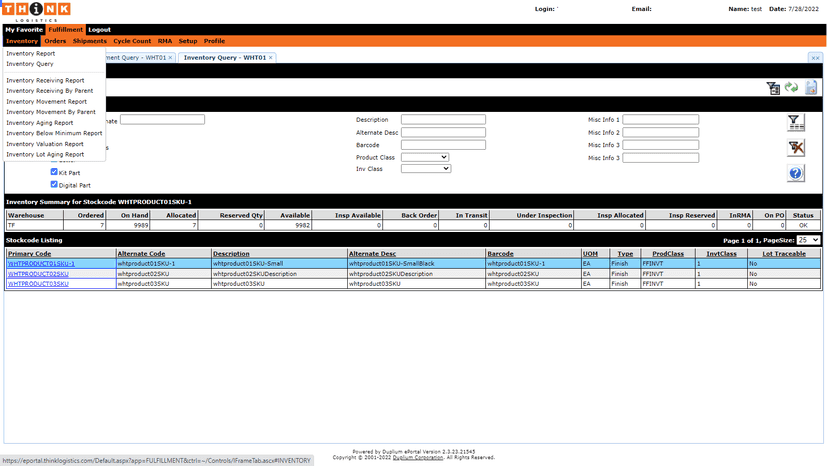The height and width of the screenshot is (466, 828).
Task: Click the whtproduct02SKUDescription description cell
Action: tap(279, 274)
